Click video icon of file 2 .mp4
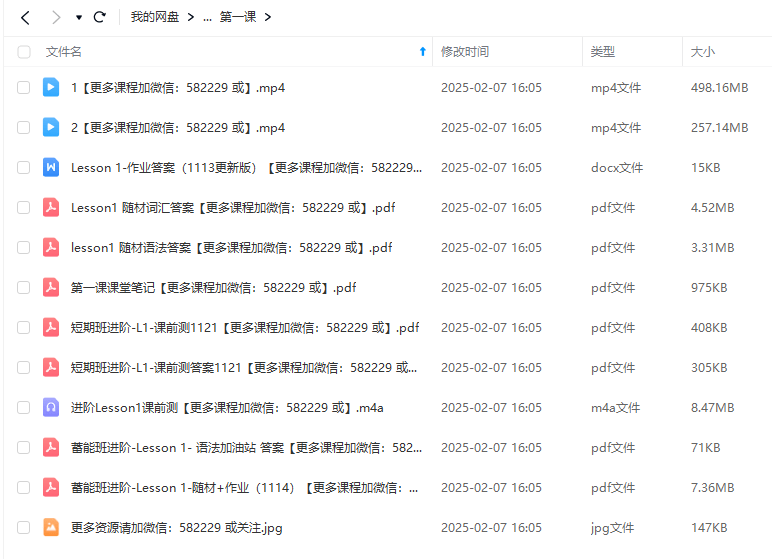This screenshot has height=559, width=772. tap(51, 127)
